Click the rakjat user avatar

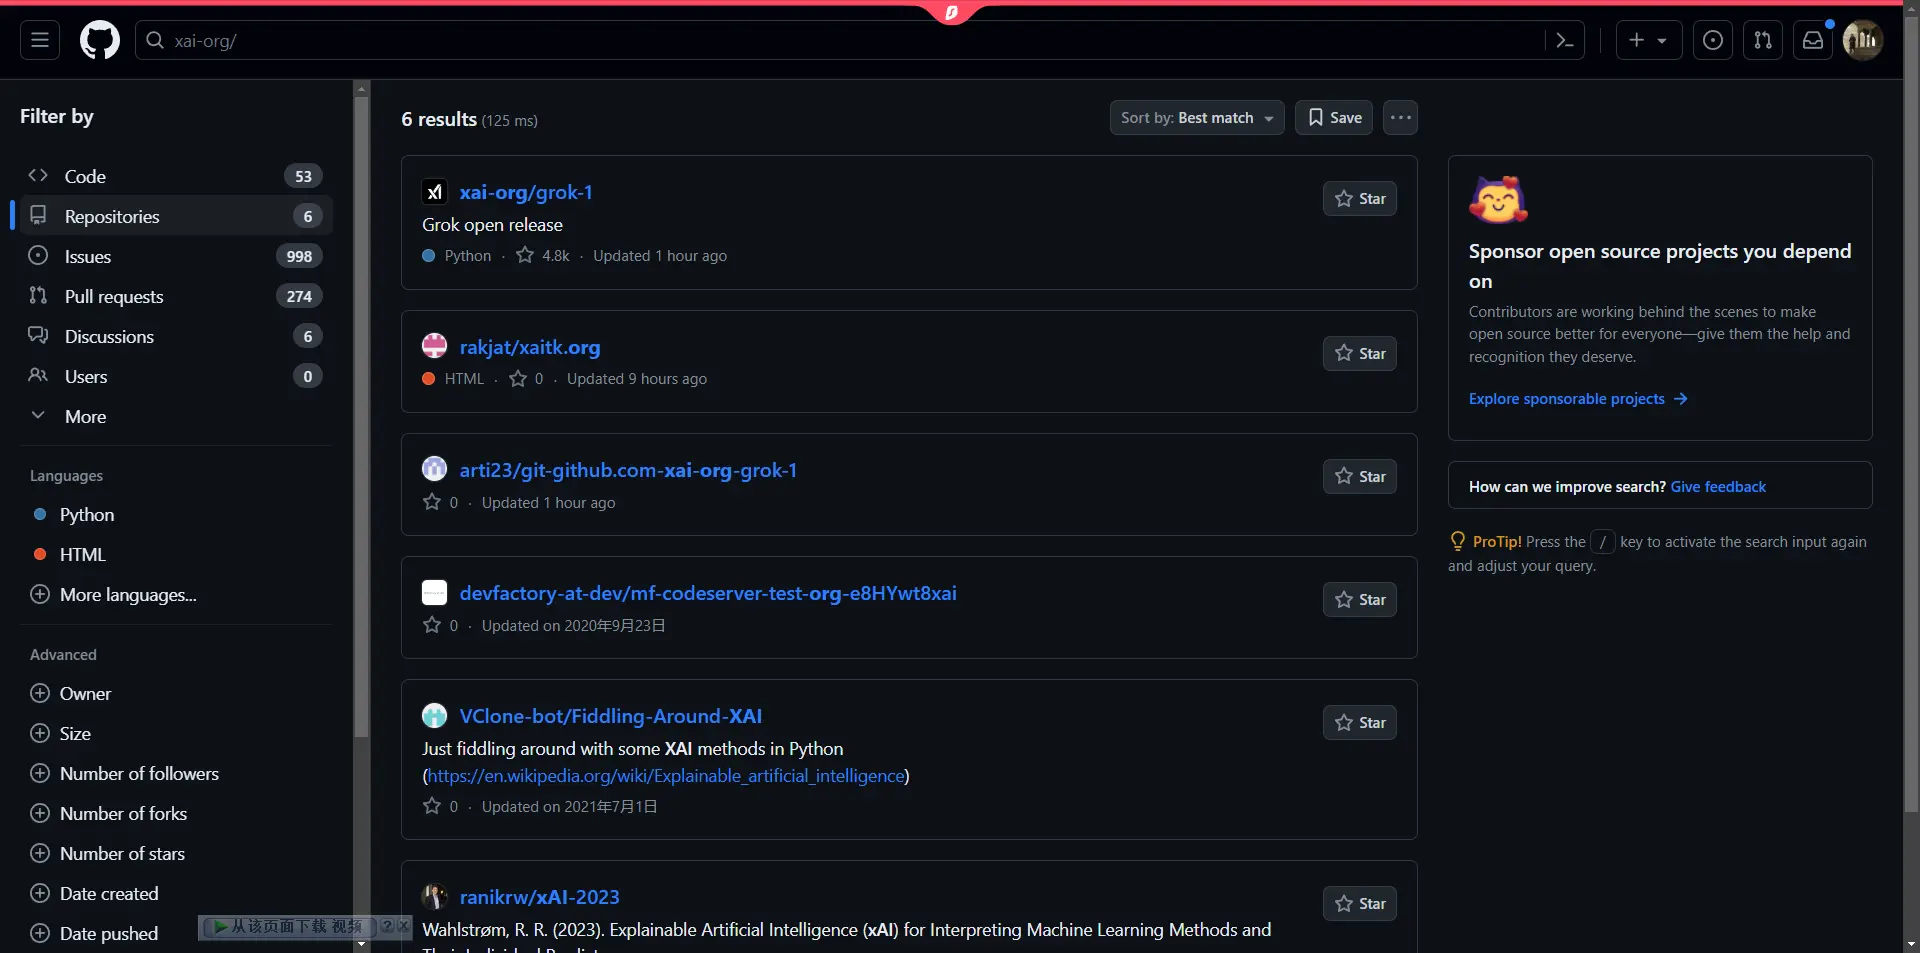[434, 346]
